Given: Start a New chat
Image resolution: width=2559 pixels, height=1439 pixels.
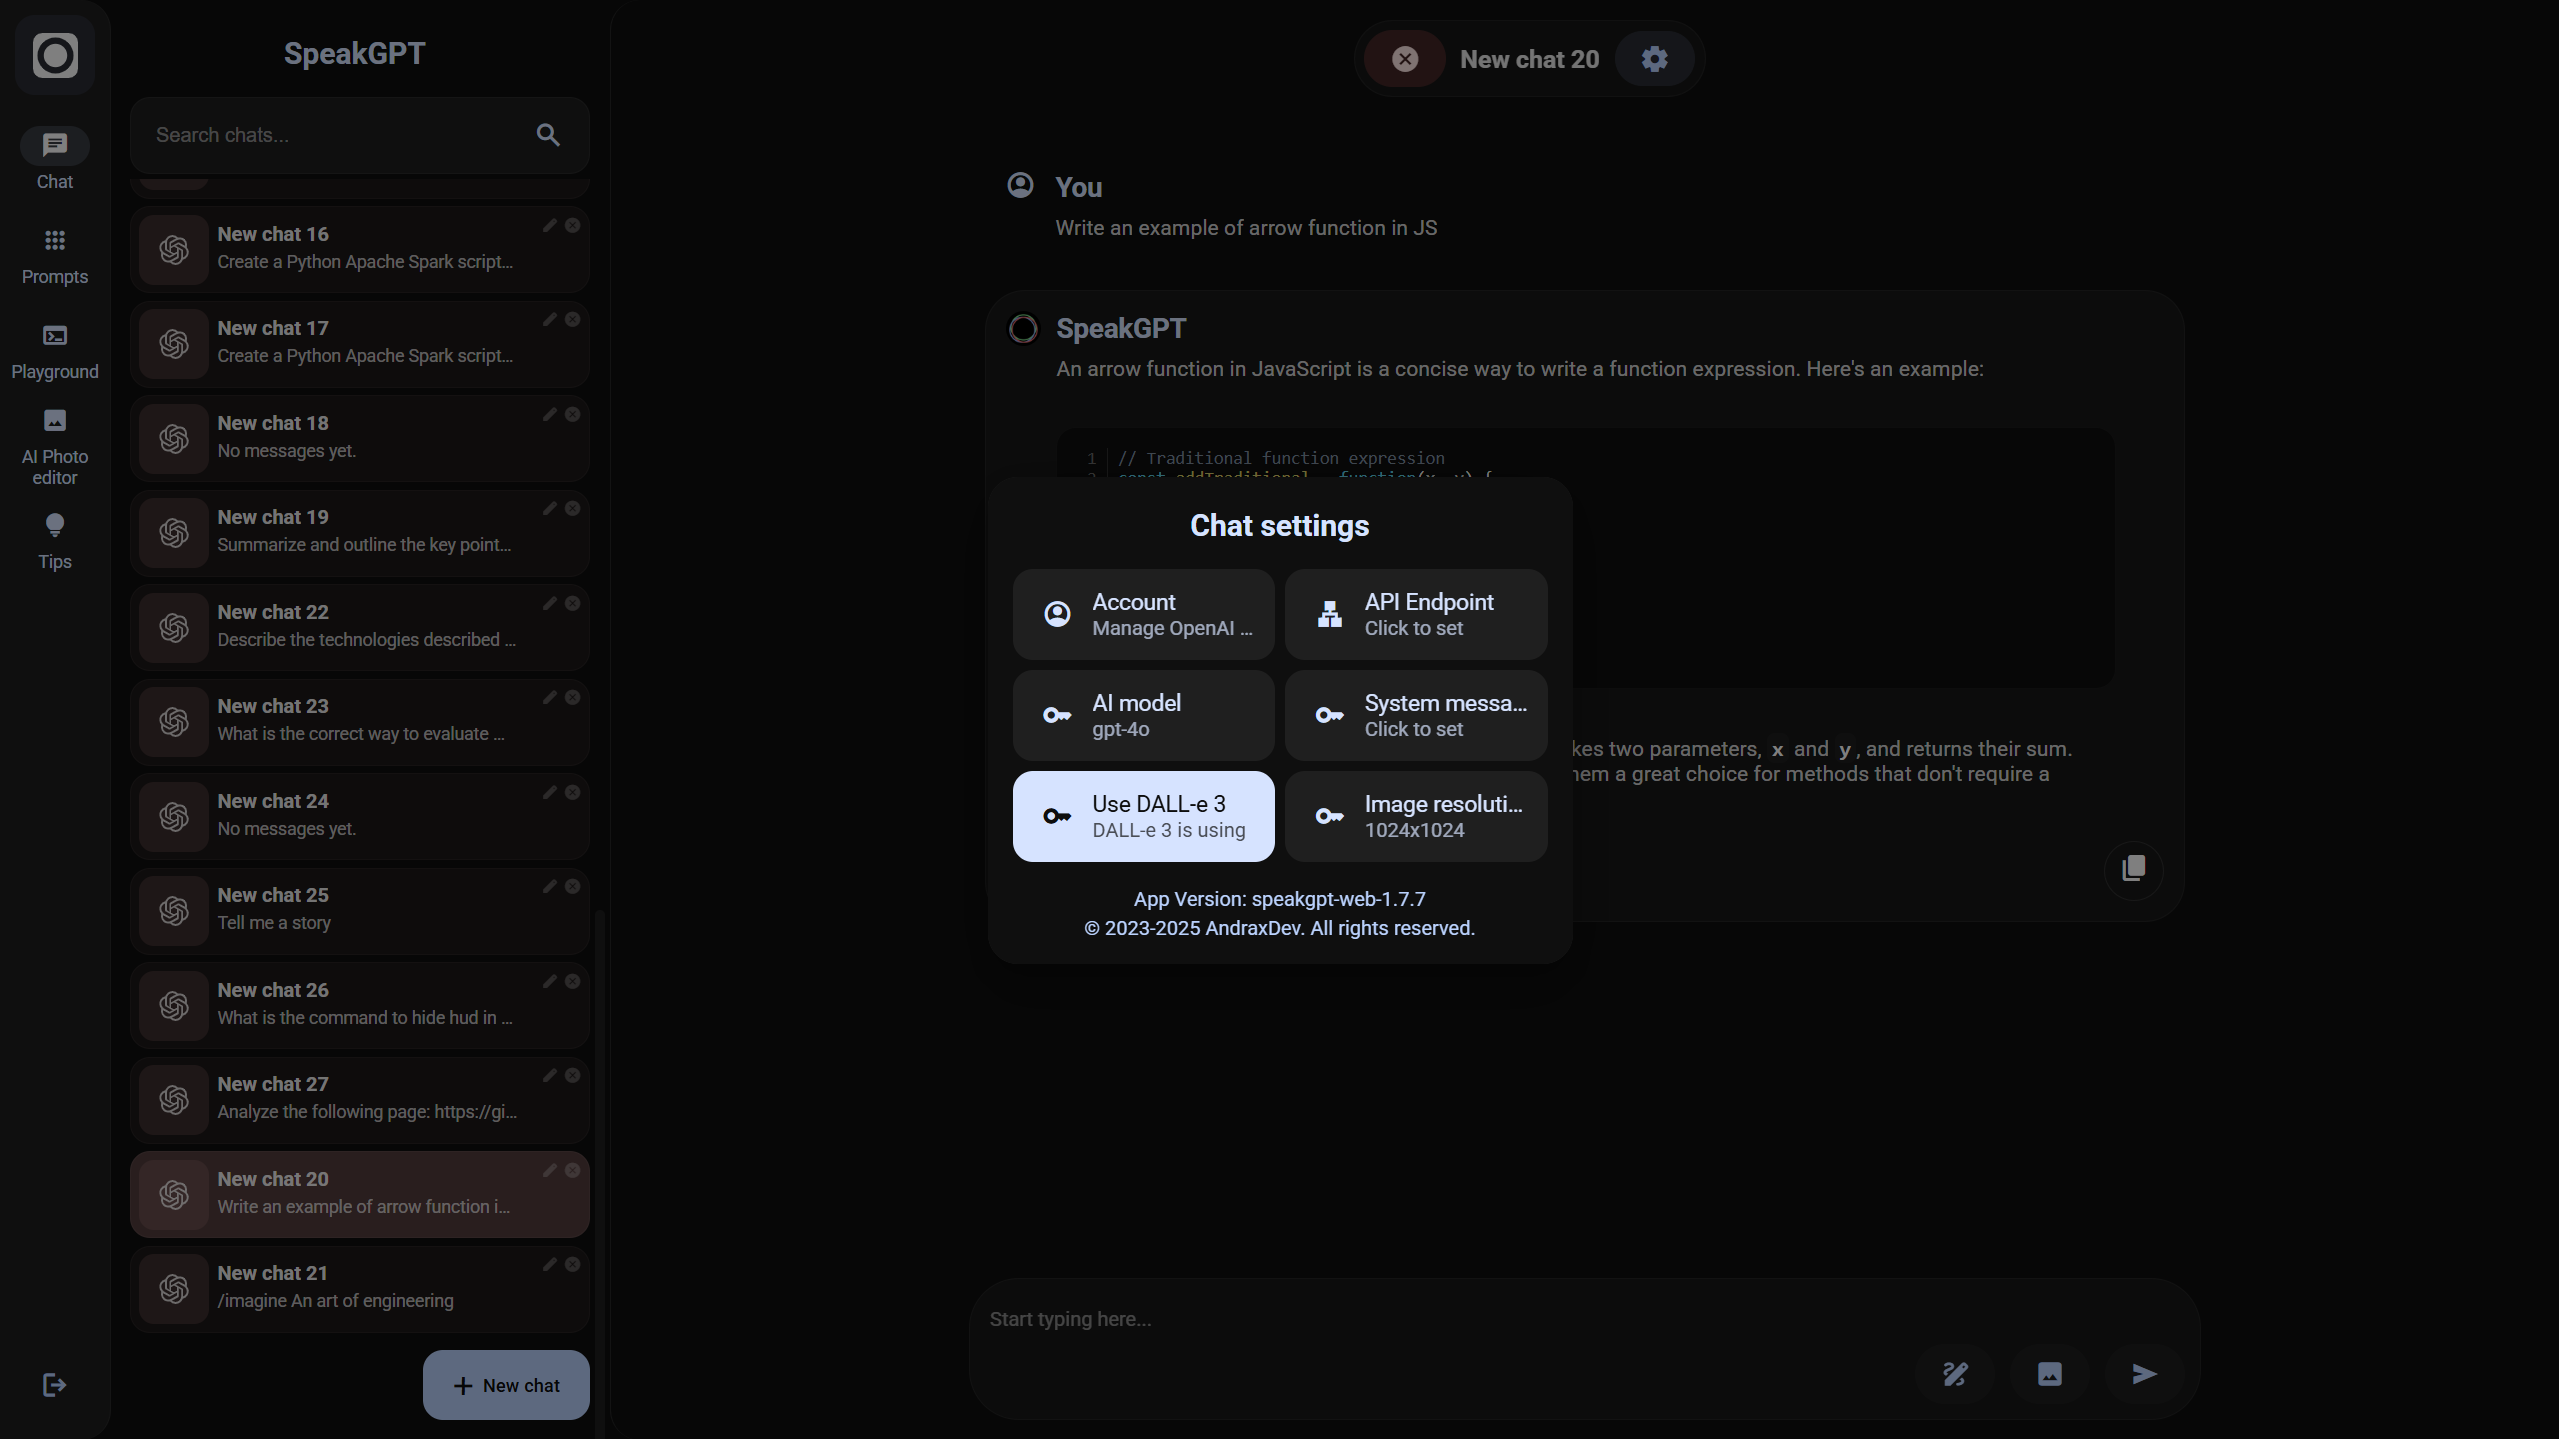Looking at the screenshot, I should coord(506,1385).
